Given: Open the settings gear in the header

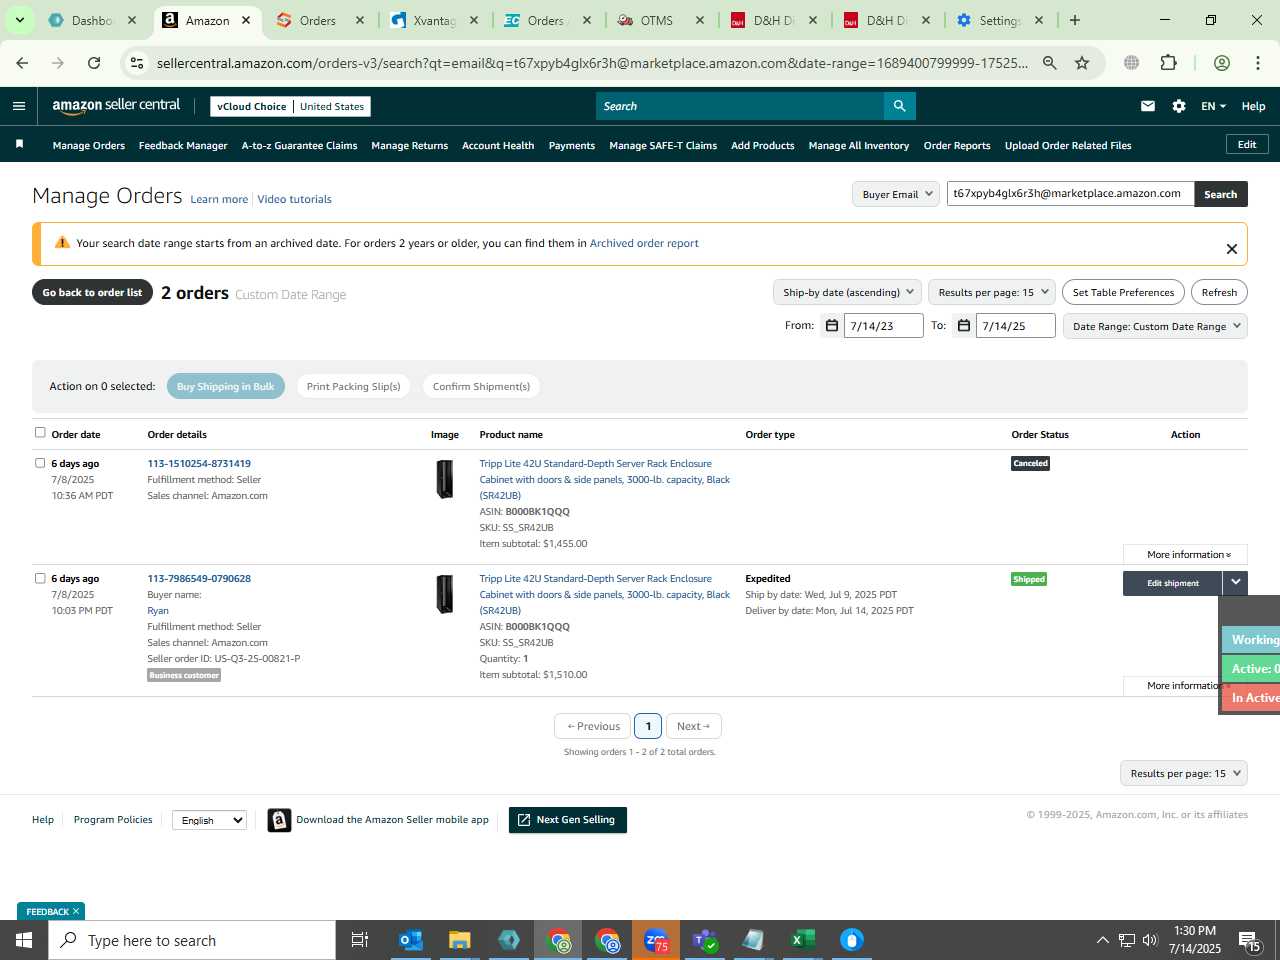Looking at the screenshot, I should point(1179,106).
